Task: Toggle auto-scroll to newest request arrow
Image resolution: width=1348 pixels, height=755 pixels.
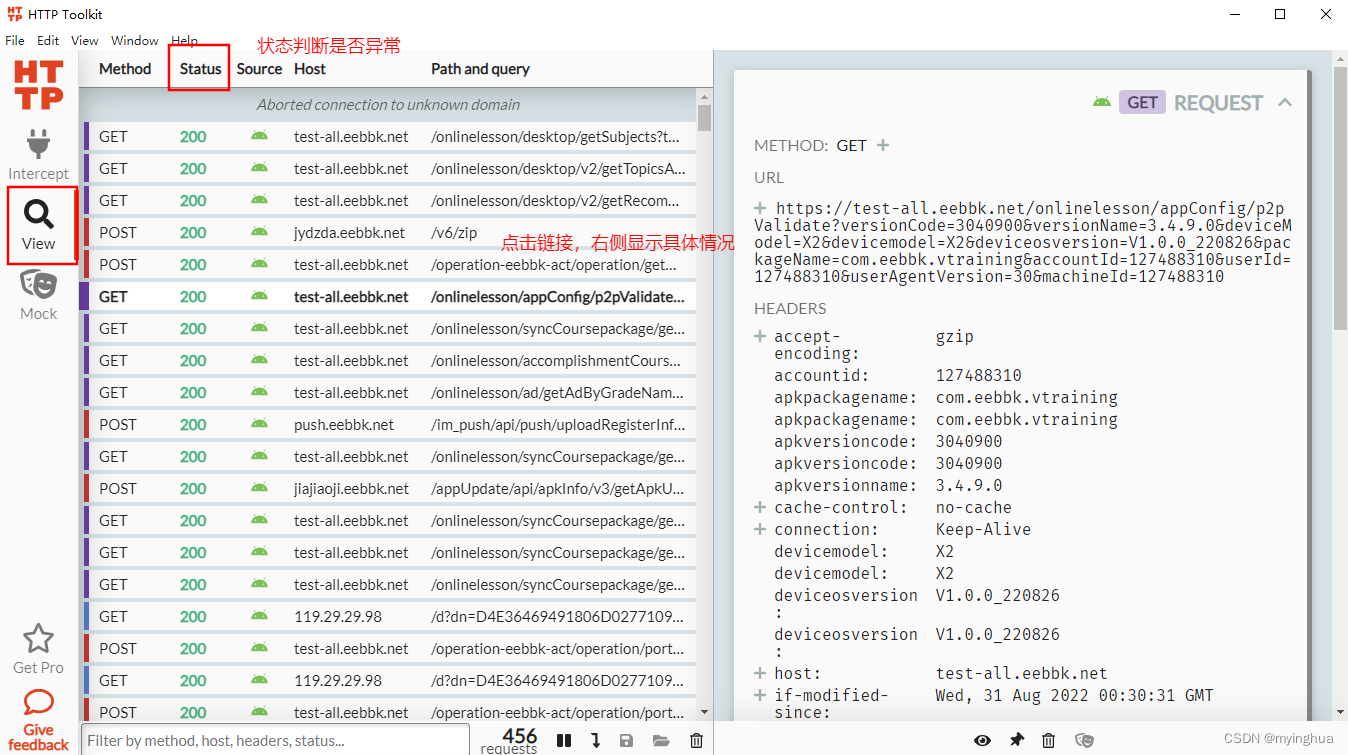Action: (x=595, y=740)
